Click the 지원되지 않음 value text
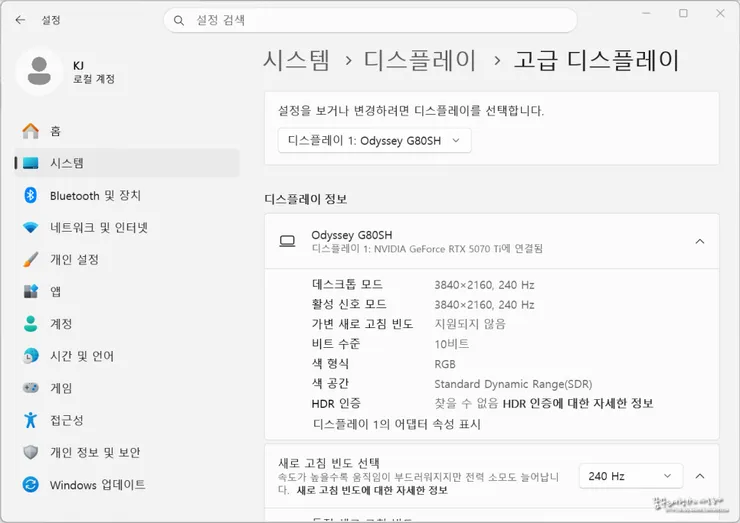Image resolution: width=740 pixels, height=523 pixels. [x=470, y=324]
